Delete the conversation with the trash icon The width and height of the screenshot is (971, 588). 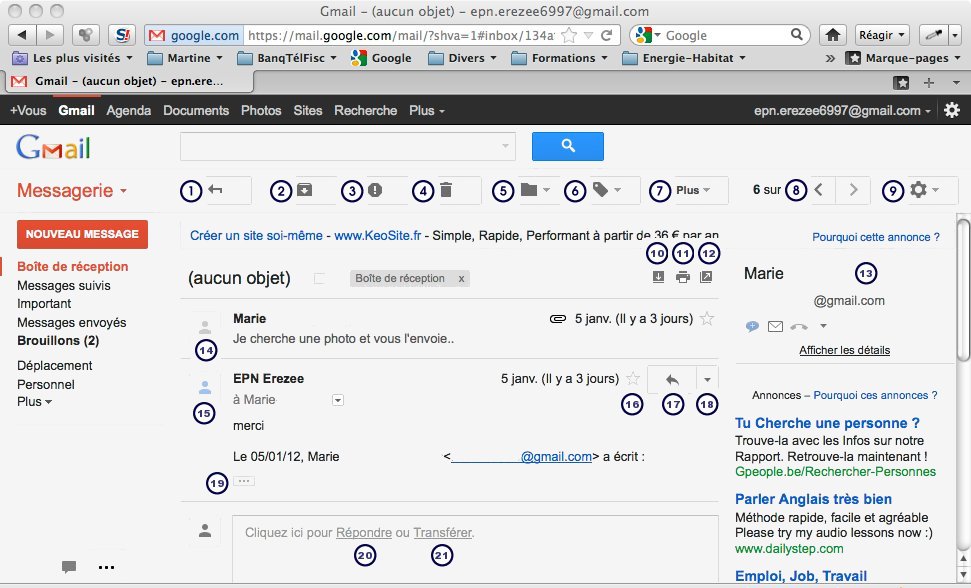[x=446, y=190]
